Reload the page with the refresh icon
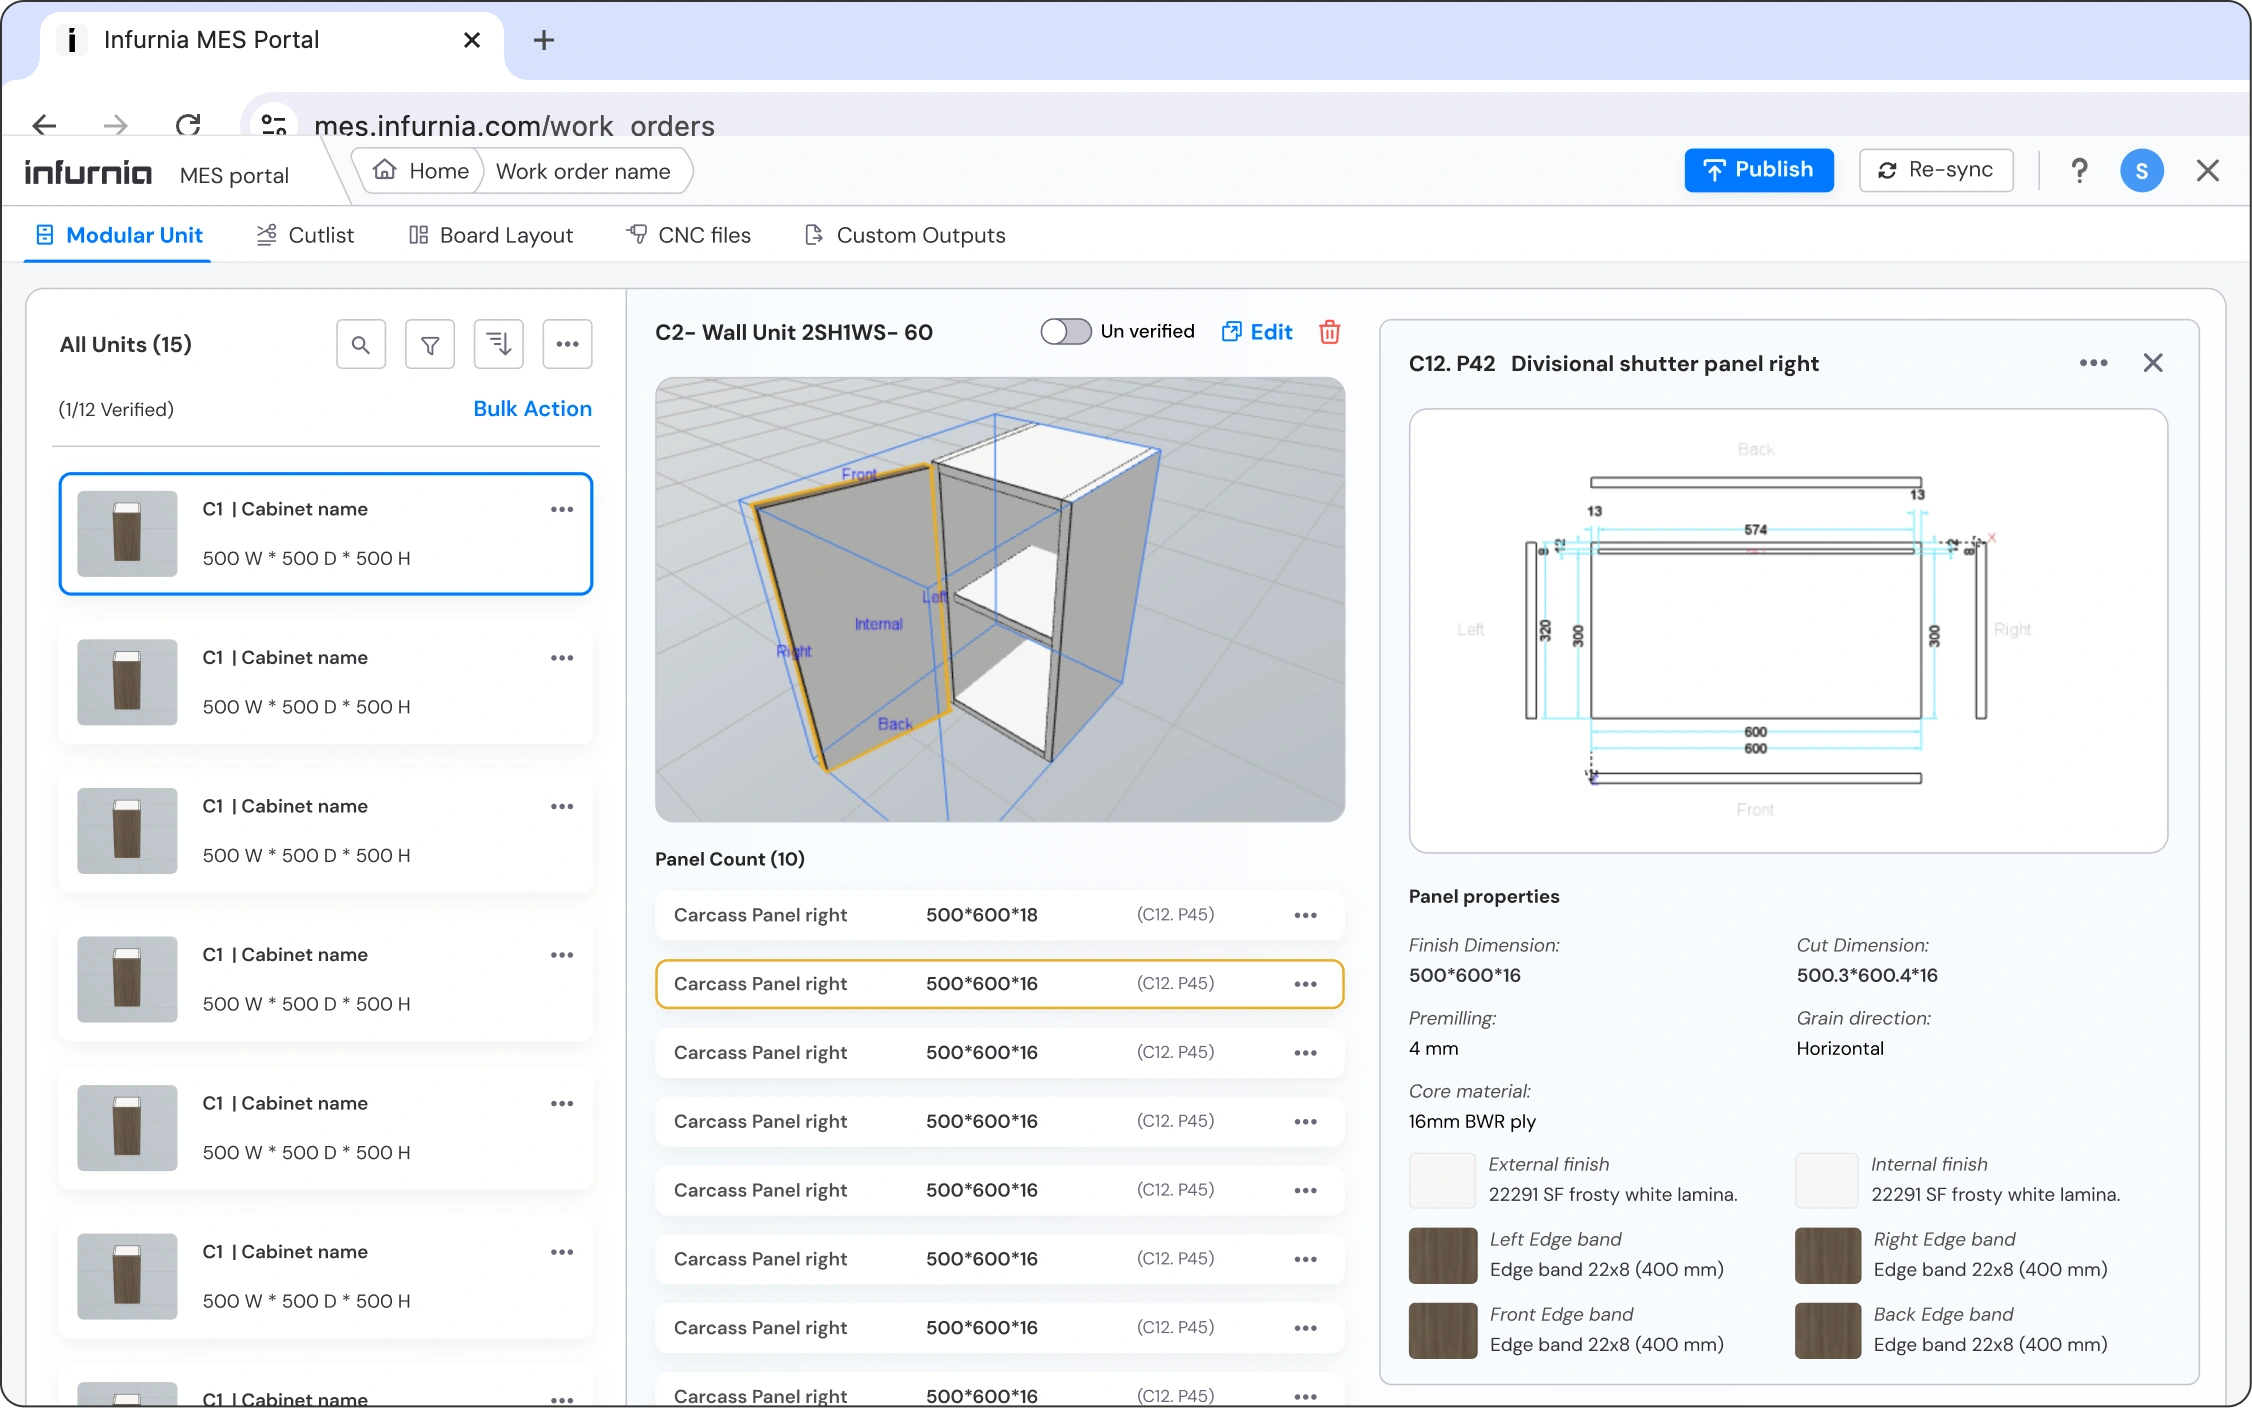 [x=188, y=125]
